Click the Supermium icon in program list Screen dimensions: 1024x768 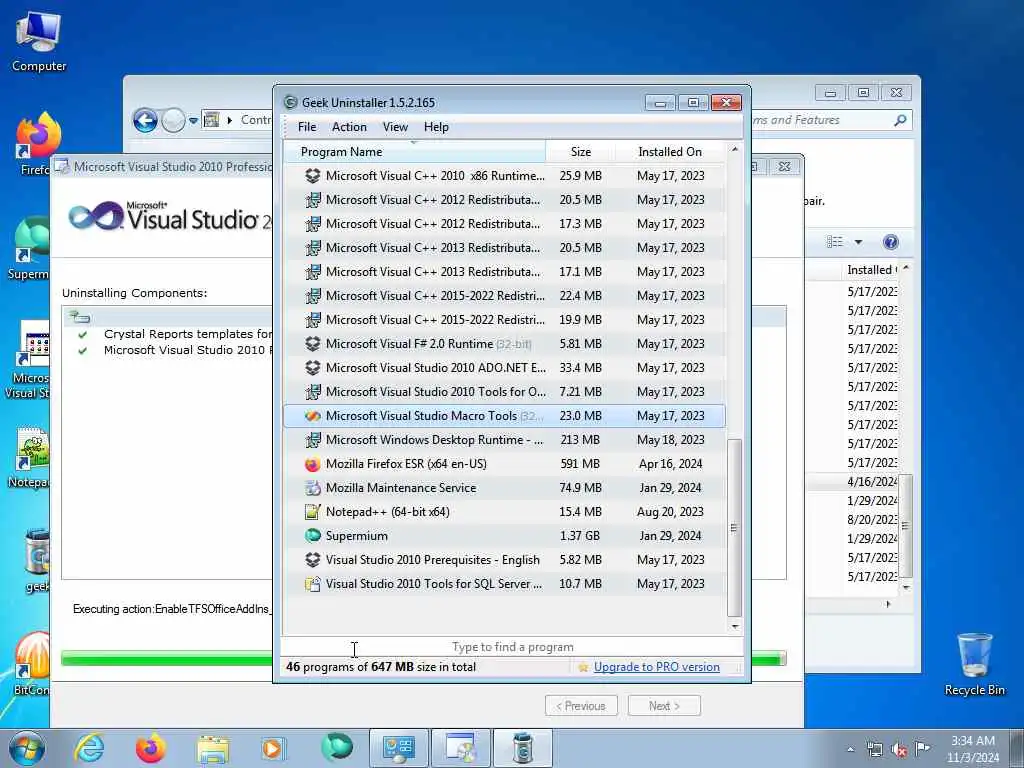coord(313,536)
